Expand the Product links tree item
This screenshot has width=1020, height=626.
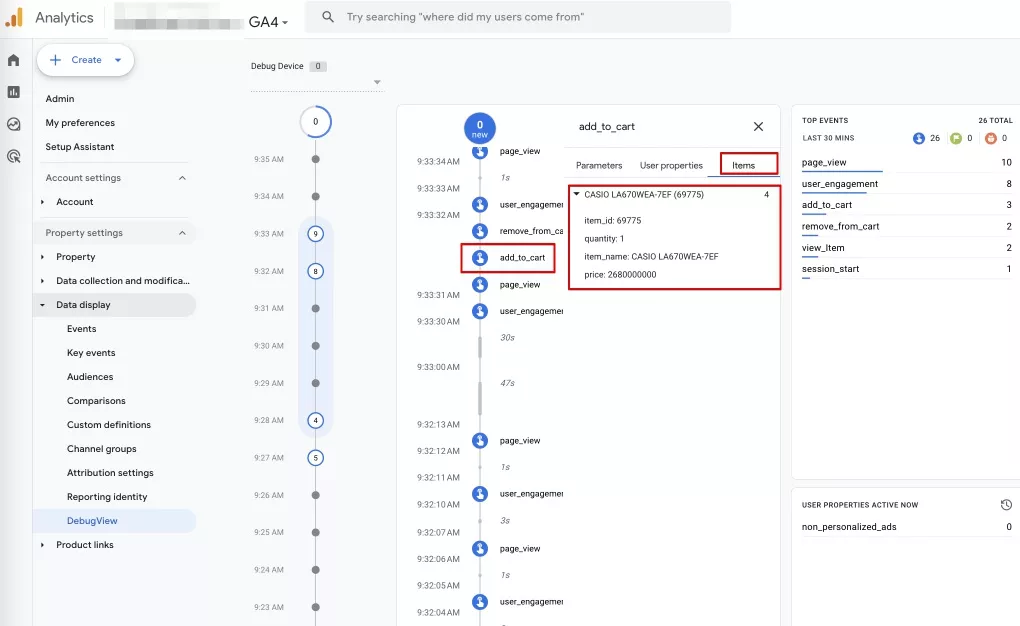click(x=42, y=545)
